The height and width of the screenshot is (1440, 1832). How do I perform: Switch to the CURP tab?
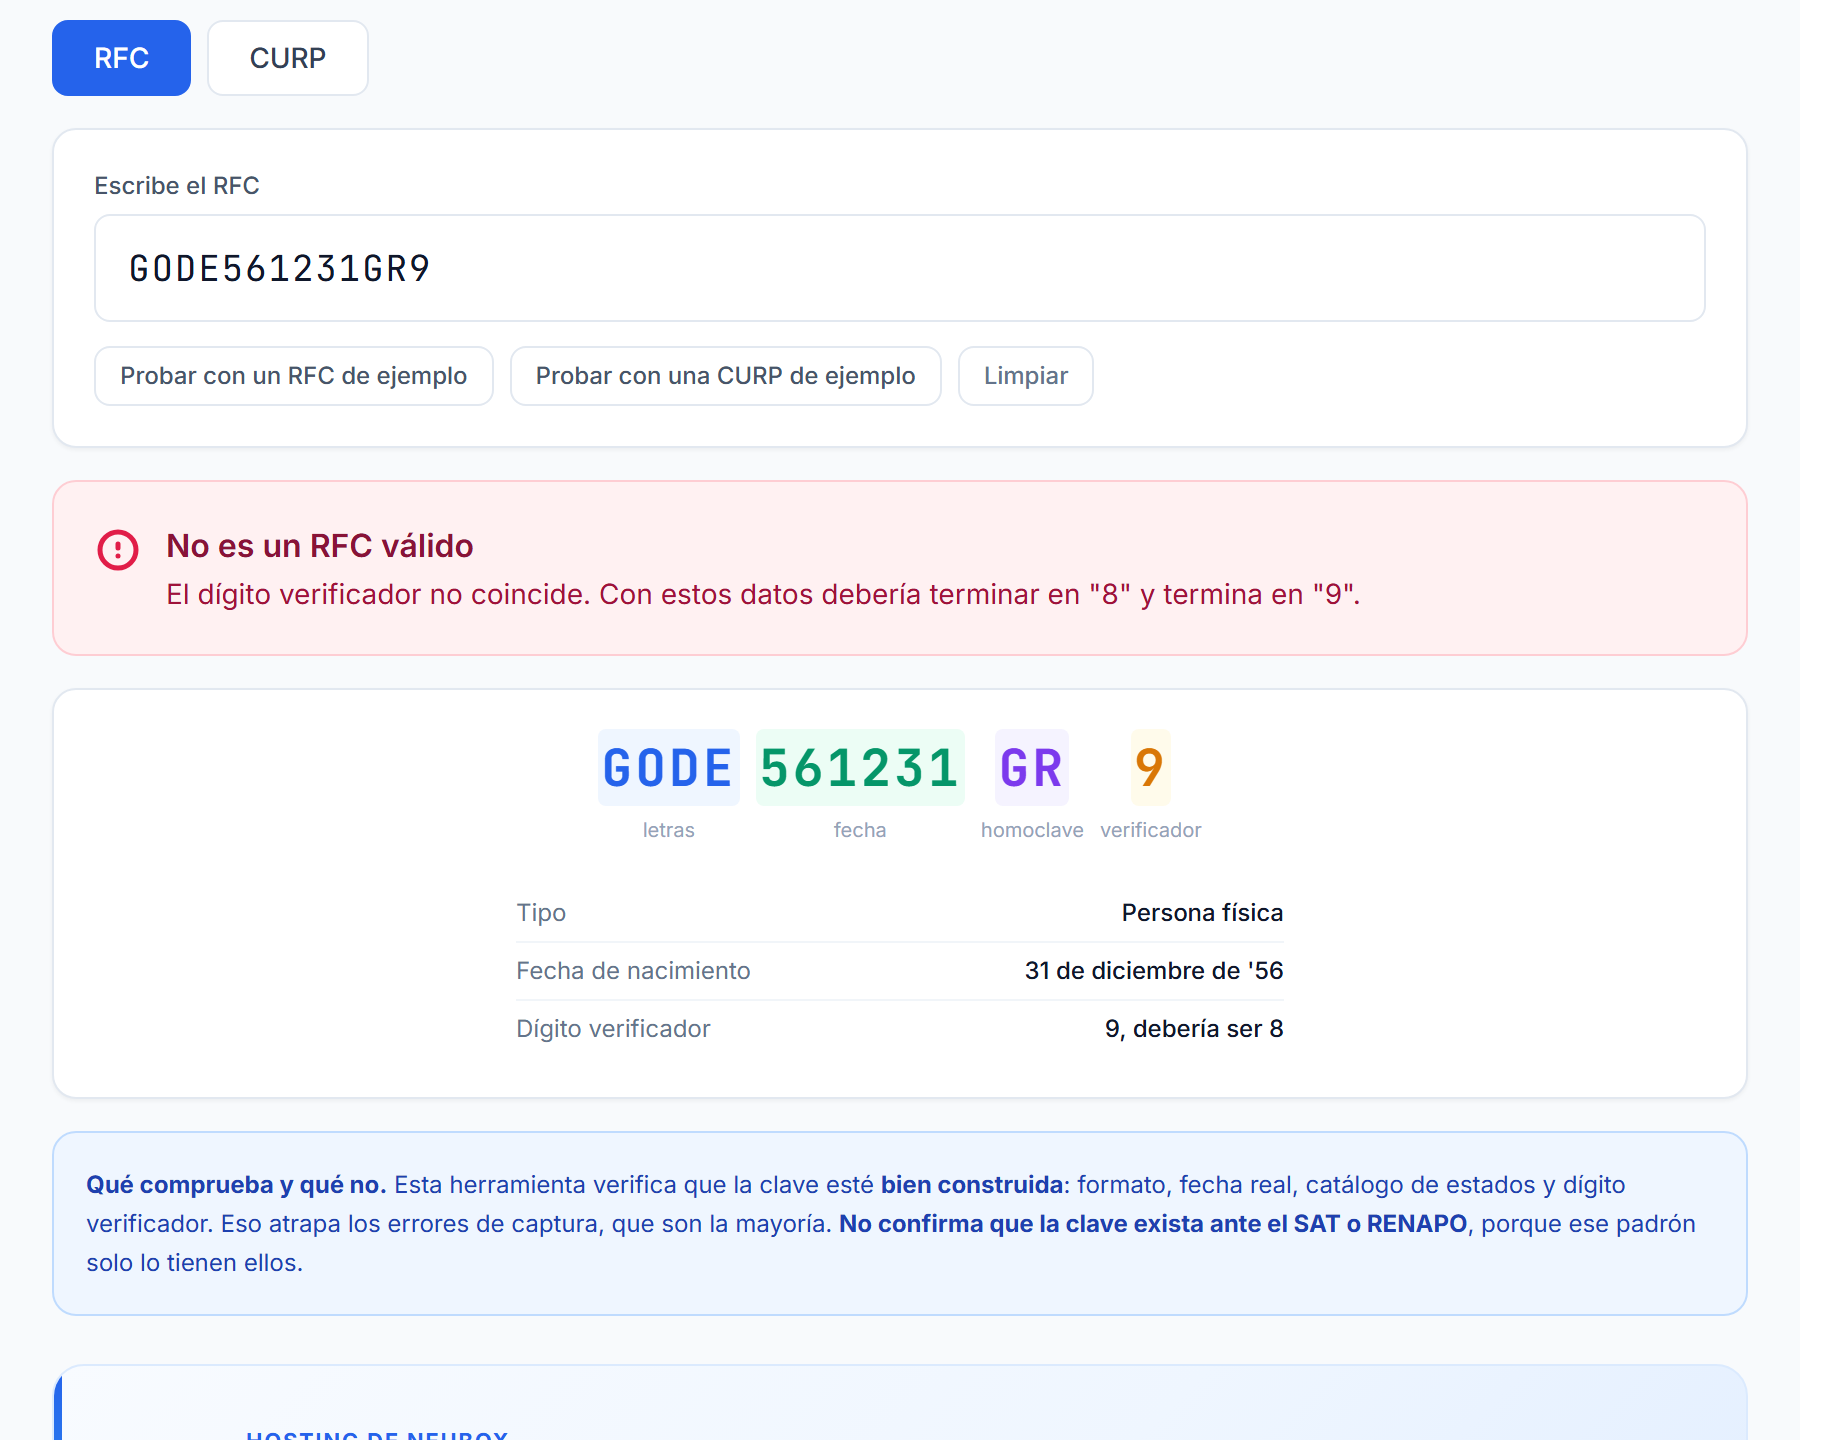(x=288, y=58)
